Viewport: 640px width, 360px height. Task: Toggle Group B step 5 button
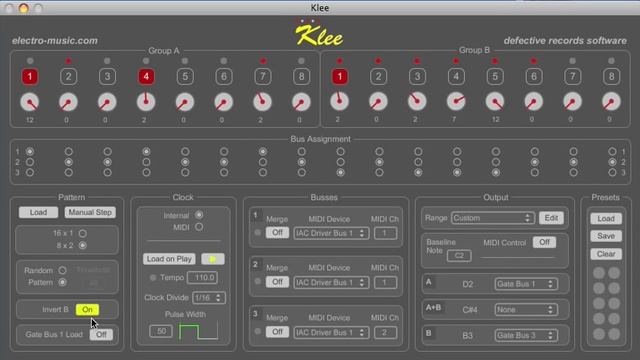tap(495, 76)
